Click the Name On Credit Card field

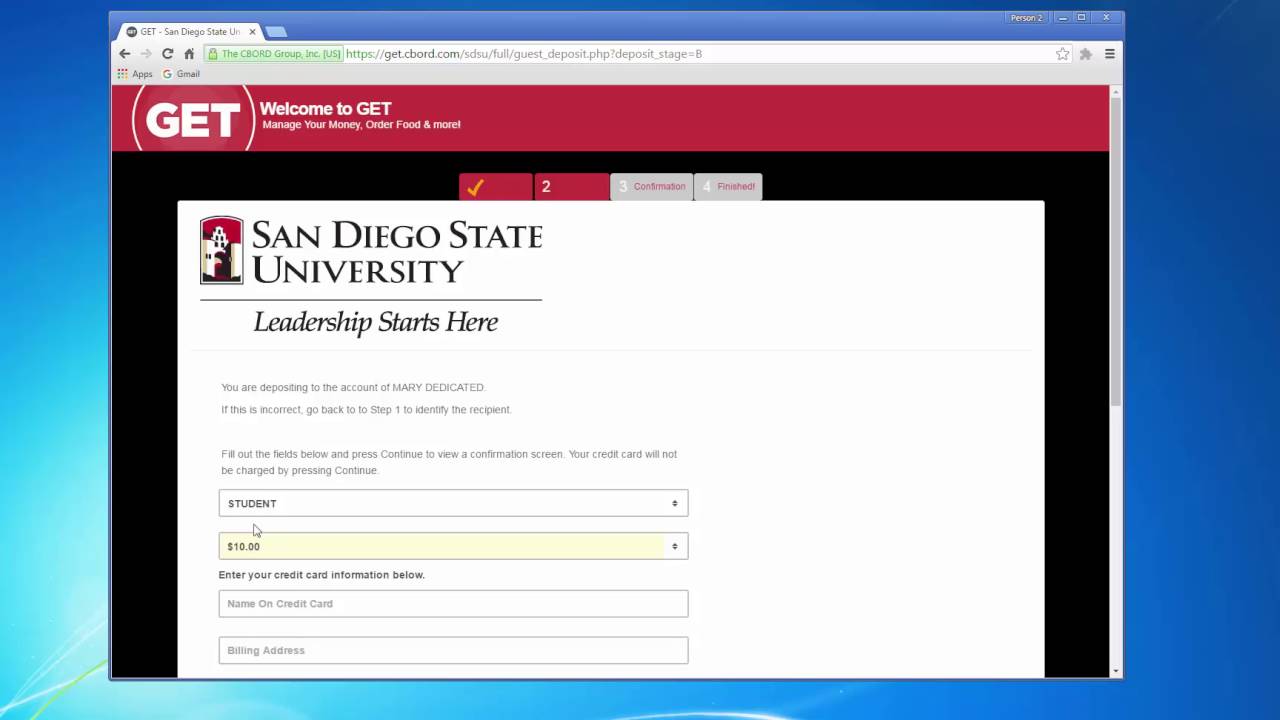point(453,603)
